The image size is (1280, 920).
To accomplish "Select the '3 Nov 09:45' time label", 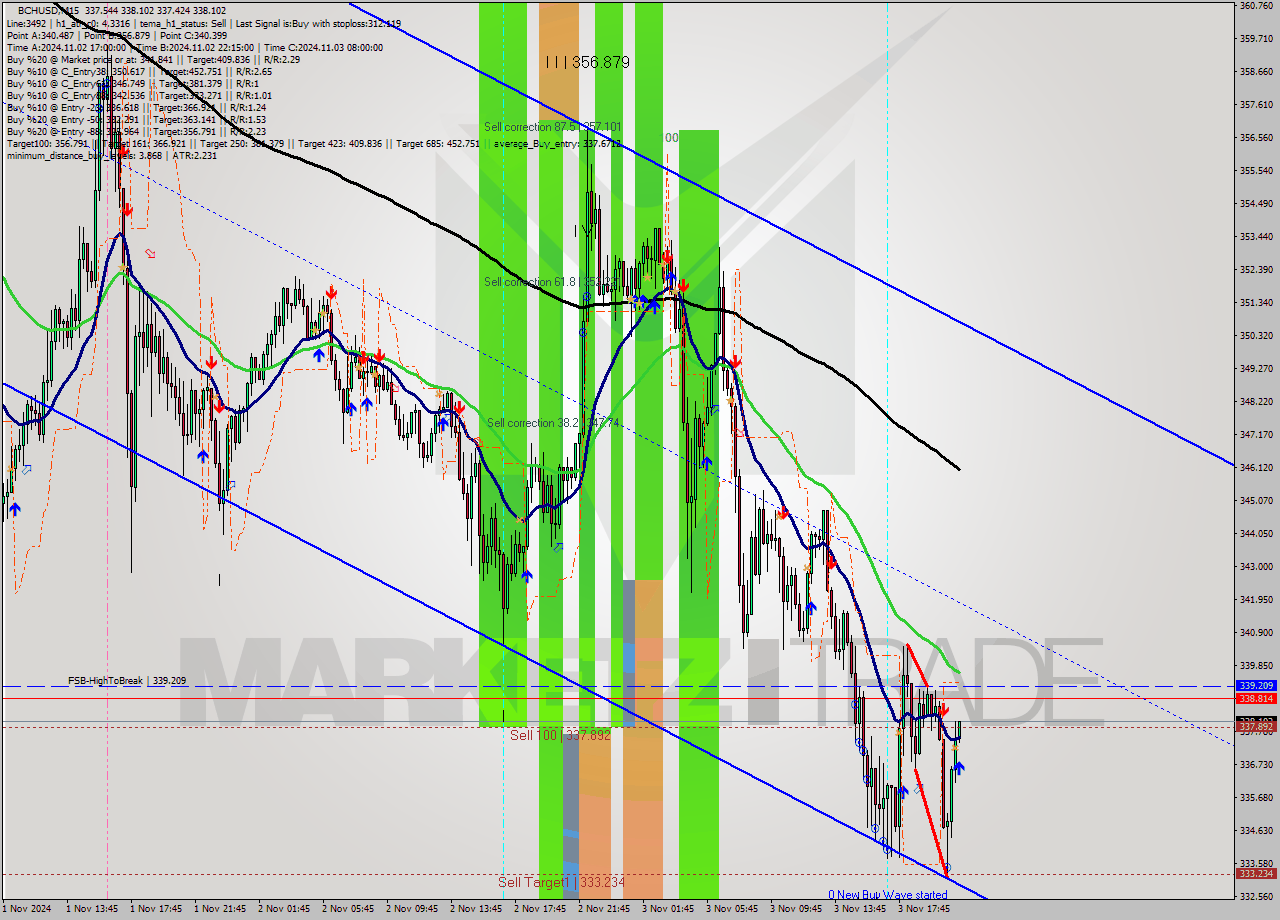I will (x=796, y=909).
